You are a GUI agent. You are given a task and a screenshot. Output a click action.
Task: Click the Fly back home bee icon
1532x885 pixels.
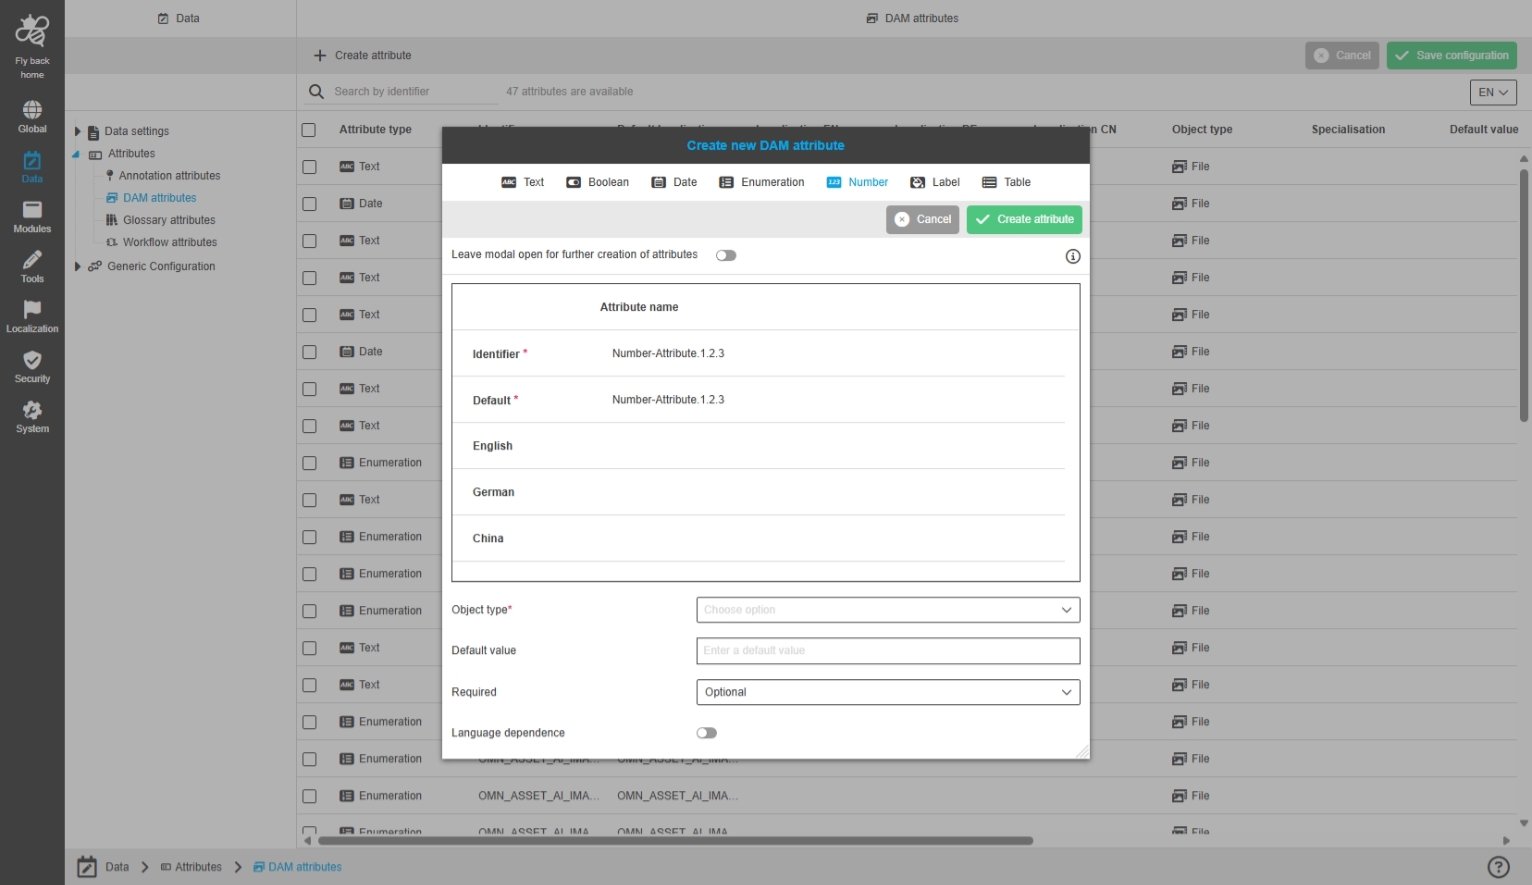click(32, 32)
